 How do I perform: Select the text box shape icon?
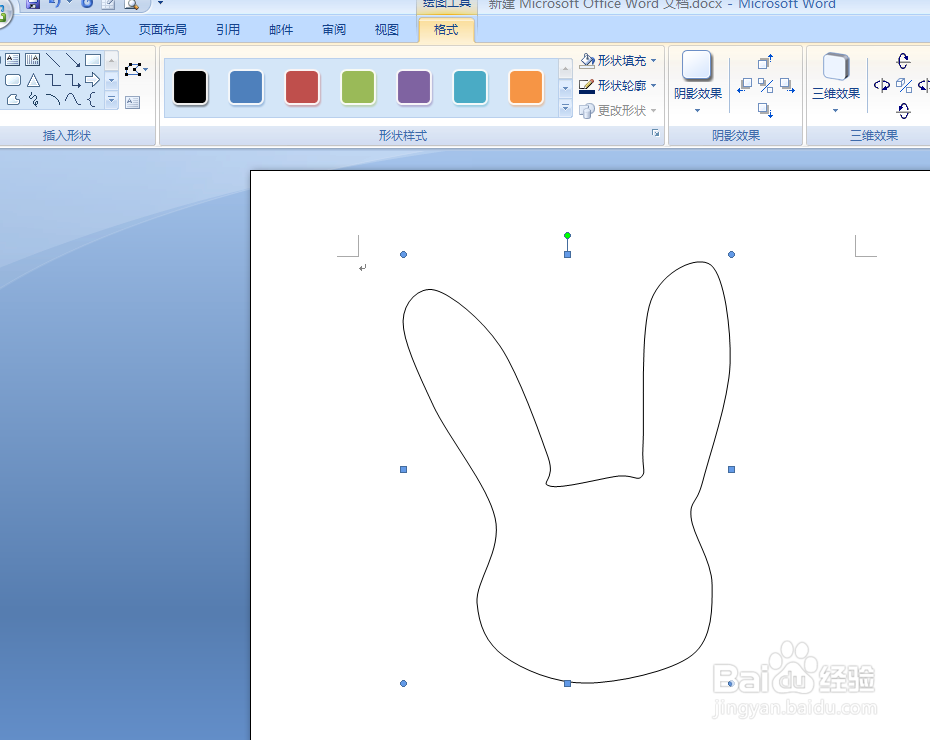point(12,60)
